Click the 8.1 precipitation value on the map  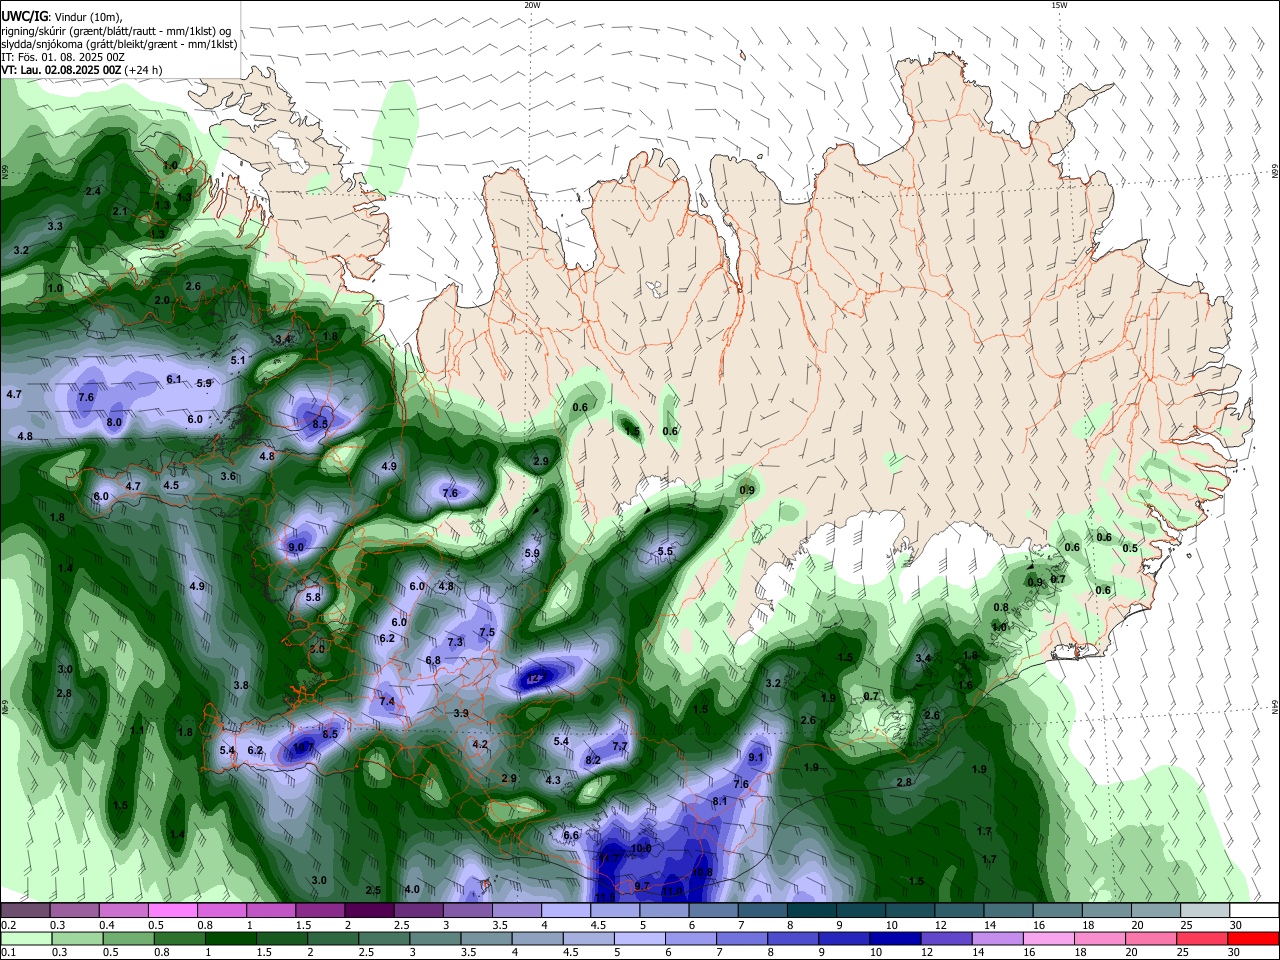(720, 801)
